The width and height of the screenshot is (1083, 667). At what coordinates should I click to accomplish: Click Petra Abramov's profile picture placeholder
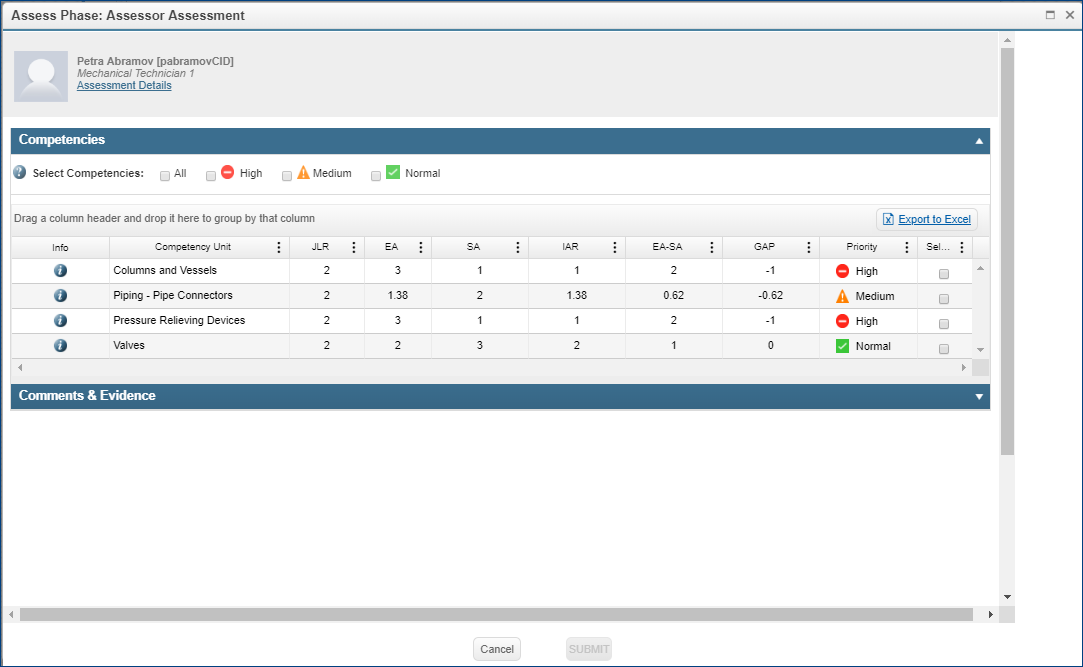pyautogui.click(x=40, y=76)
